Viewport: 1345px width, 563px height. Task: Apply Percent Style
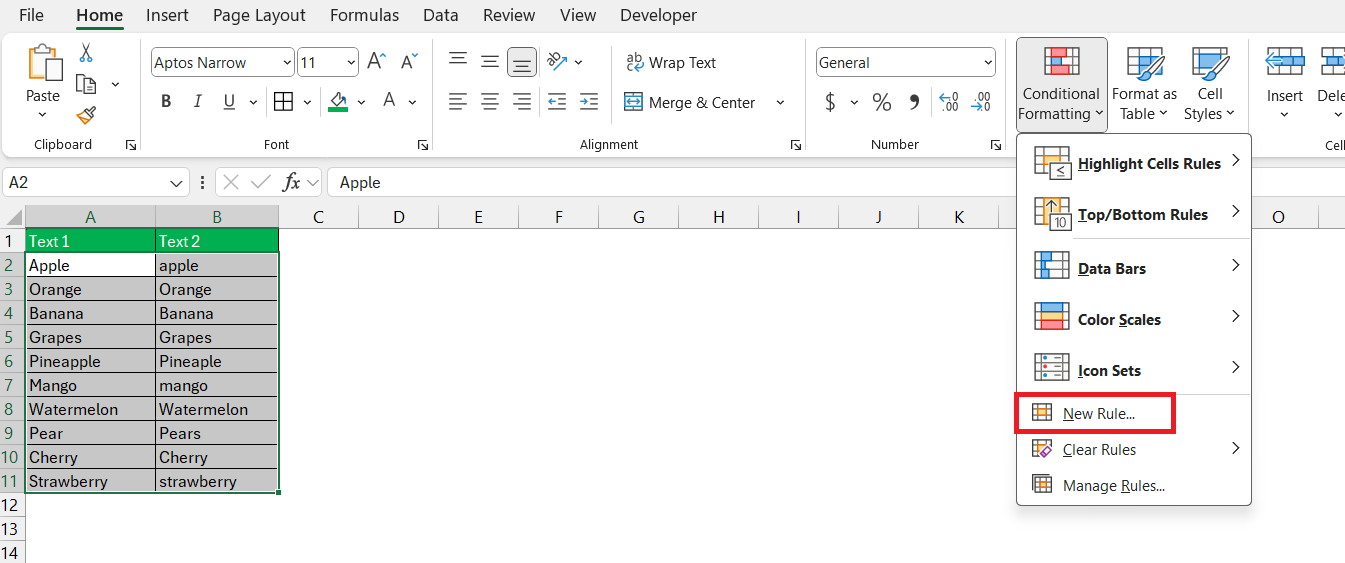pos(881,102)
